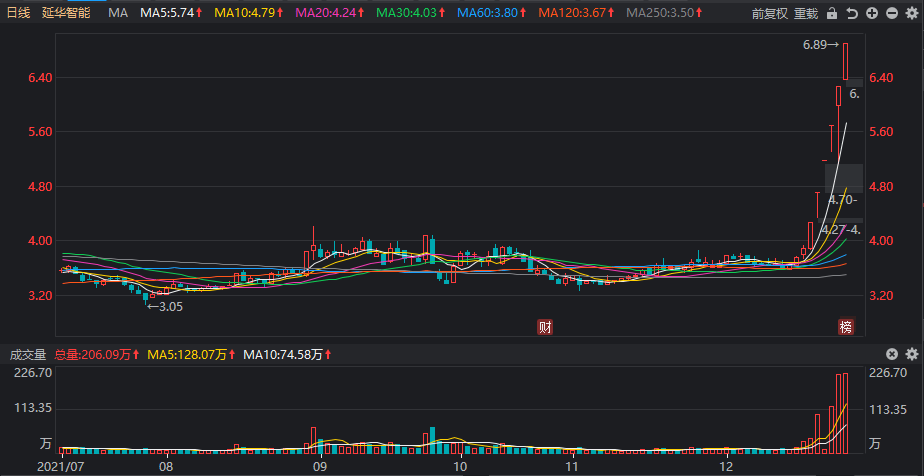Click the 08 month axis label
Screen dimensions: 924x476
click(x=167, y=466)
